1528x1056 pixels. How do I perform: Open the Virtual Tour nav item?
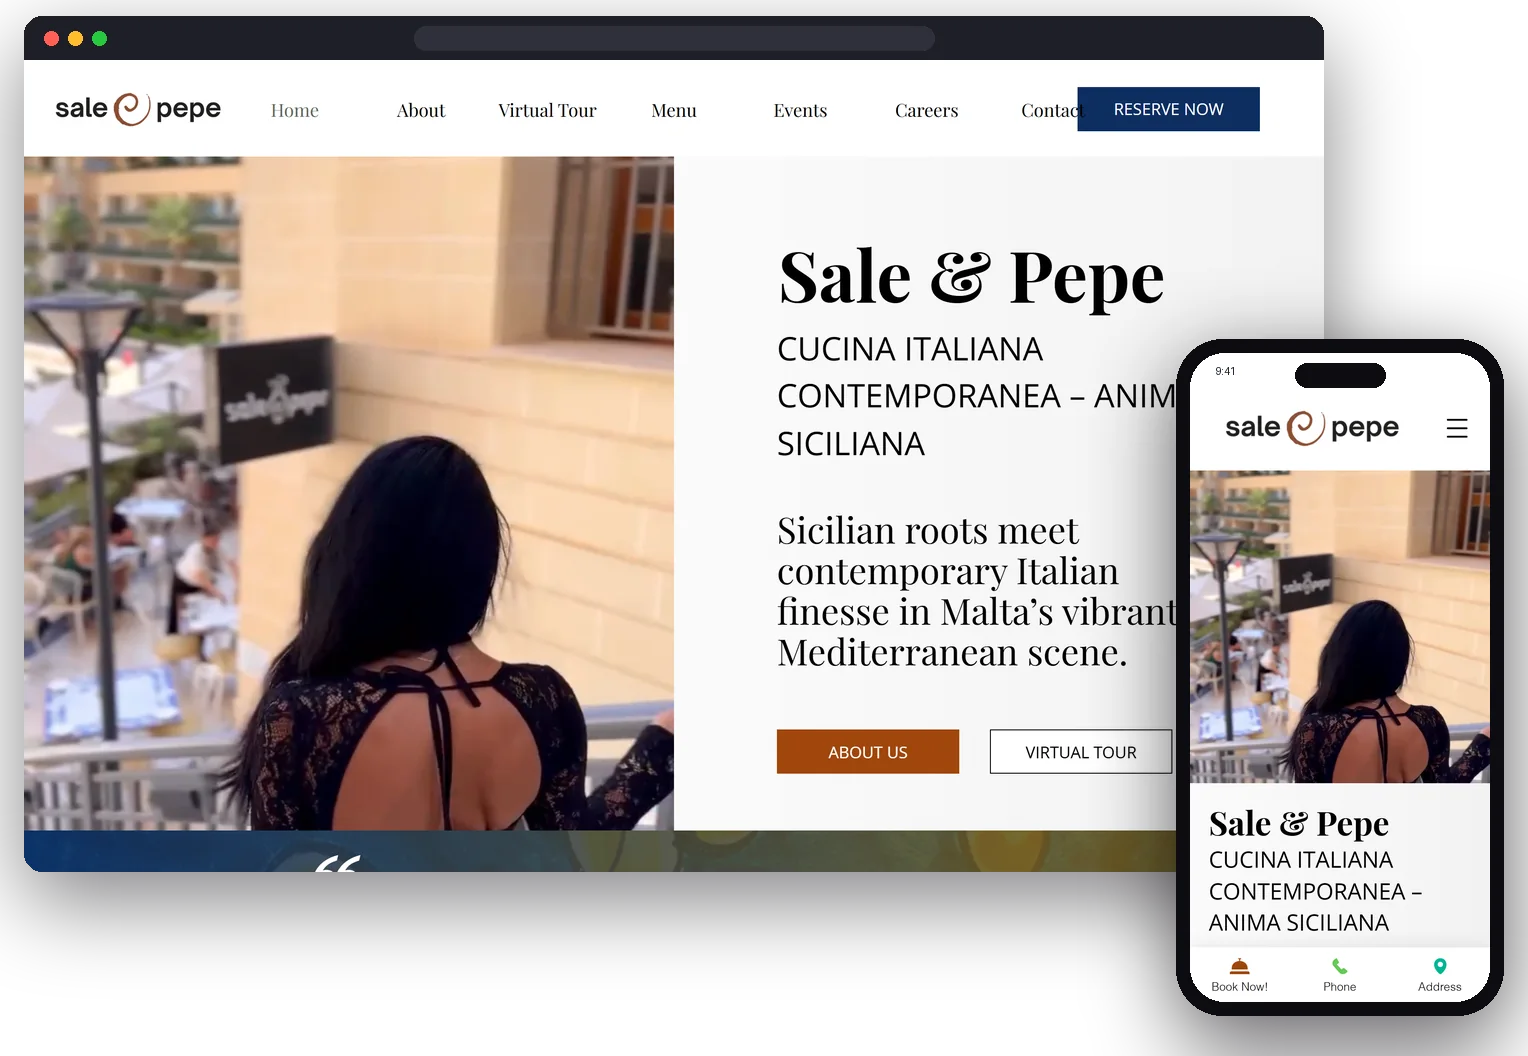547,110
